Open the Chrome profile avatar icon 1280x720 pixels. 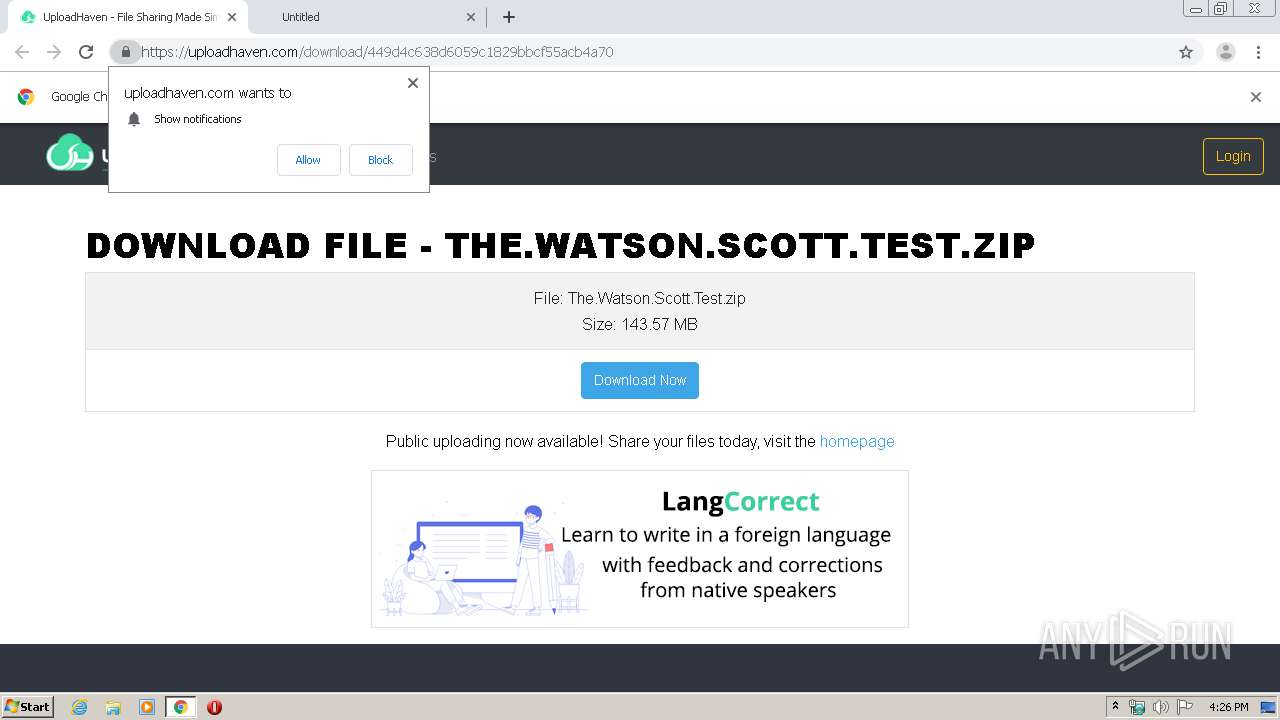pos(1226,52)
